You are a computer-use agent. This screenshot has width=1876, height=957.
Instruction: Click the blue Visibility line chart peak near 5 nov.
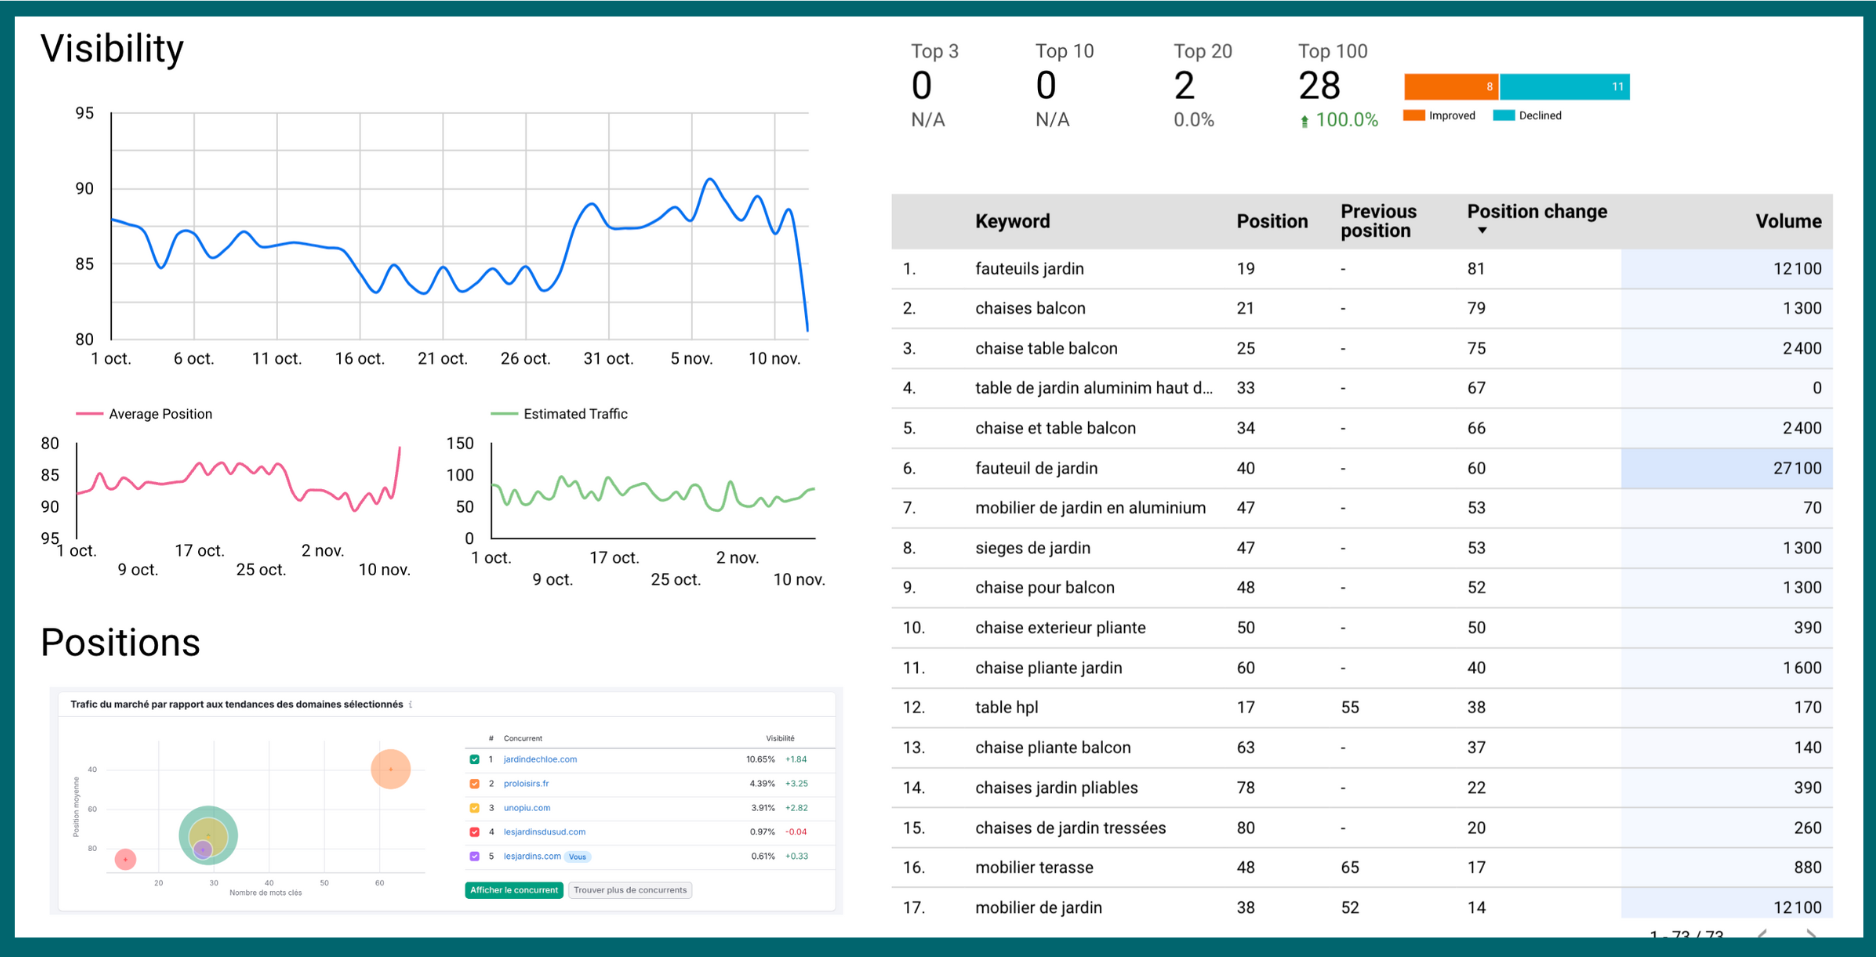(x=710, y=180)
